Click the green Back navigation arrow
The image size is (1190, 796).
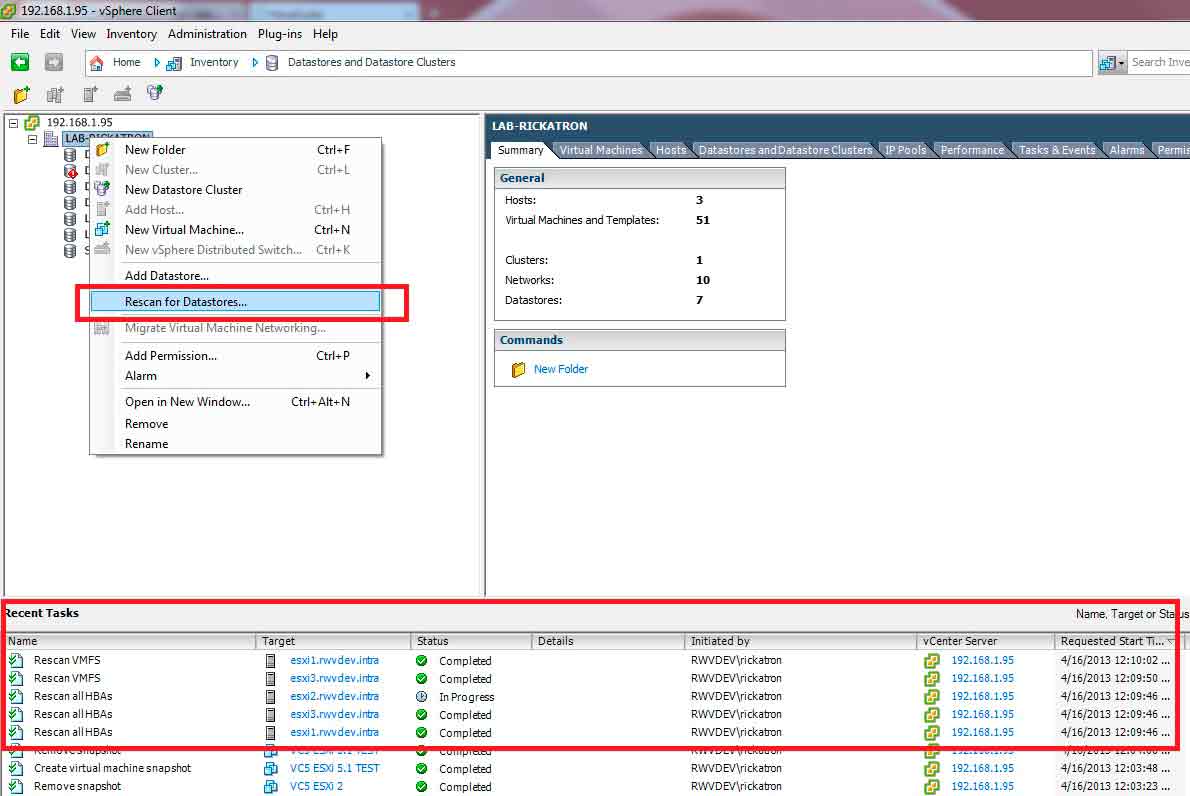coord(20,62)
